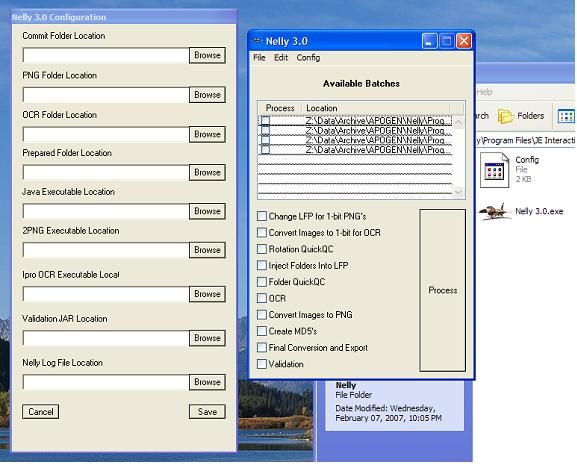Focus the Java Executable Location input field
This screenshot has width=577, height=464.
coord(106,211)
